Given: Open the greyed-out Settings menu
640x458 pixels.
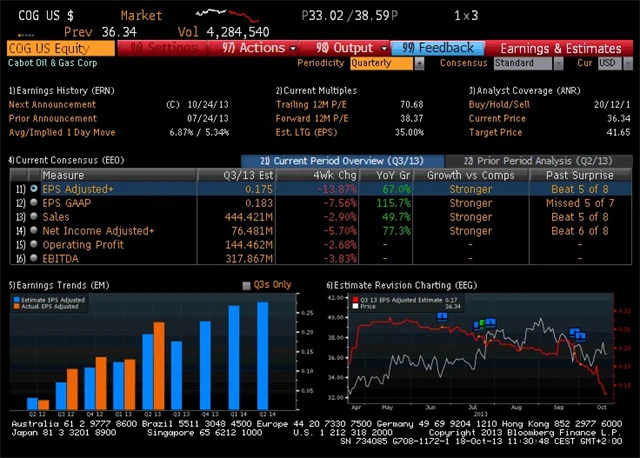Looking at the screenshot, I should click(162, 48).
